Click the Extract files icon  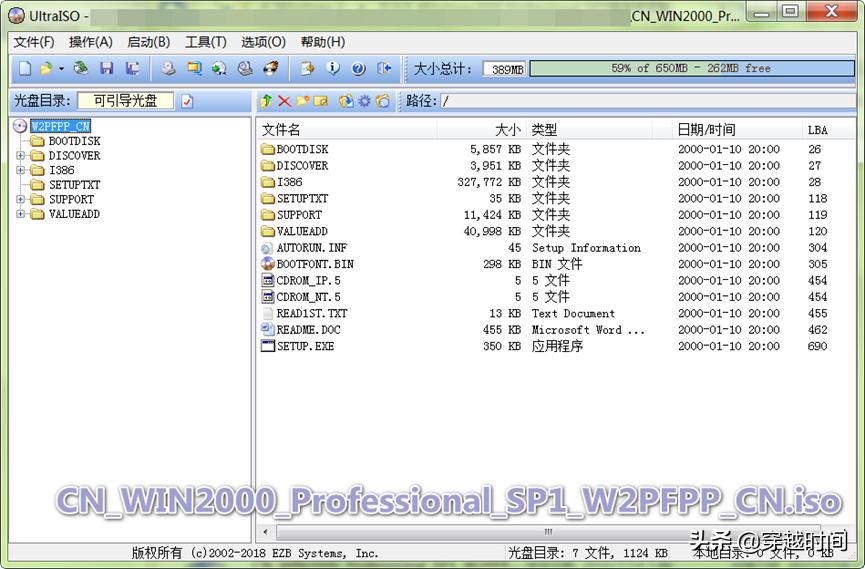click(346, 101)
